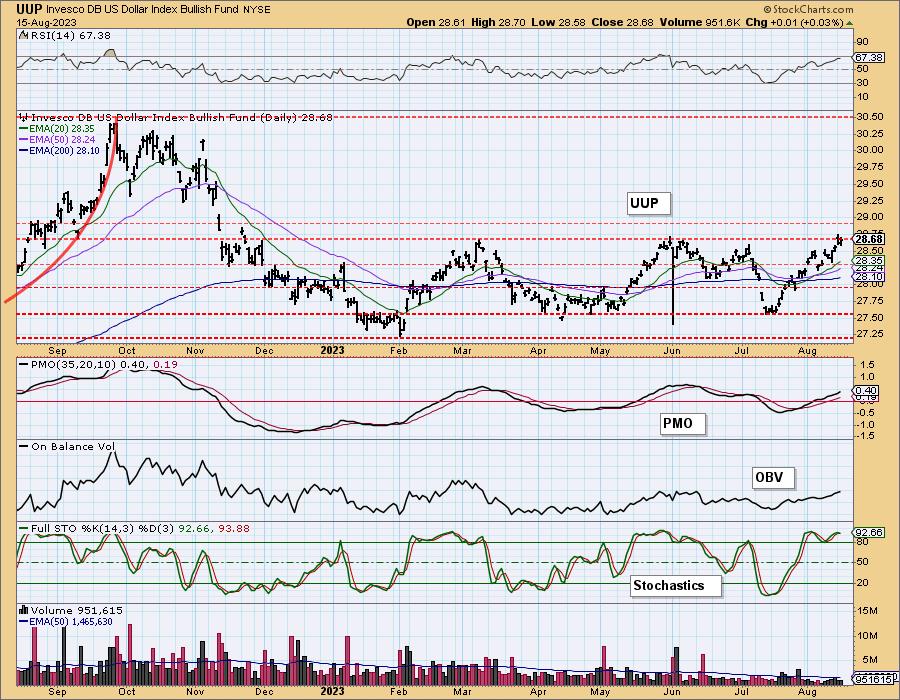Click the Stochastics annotation box
The width and height of the screenshot is (900, 700).
click(x=675, y=586)
